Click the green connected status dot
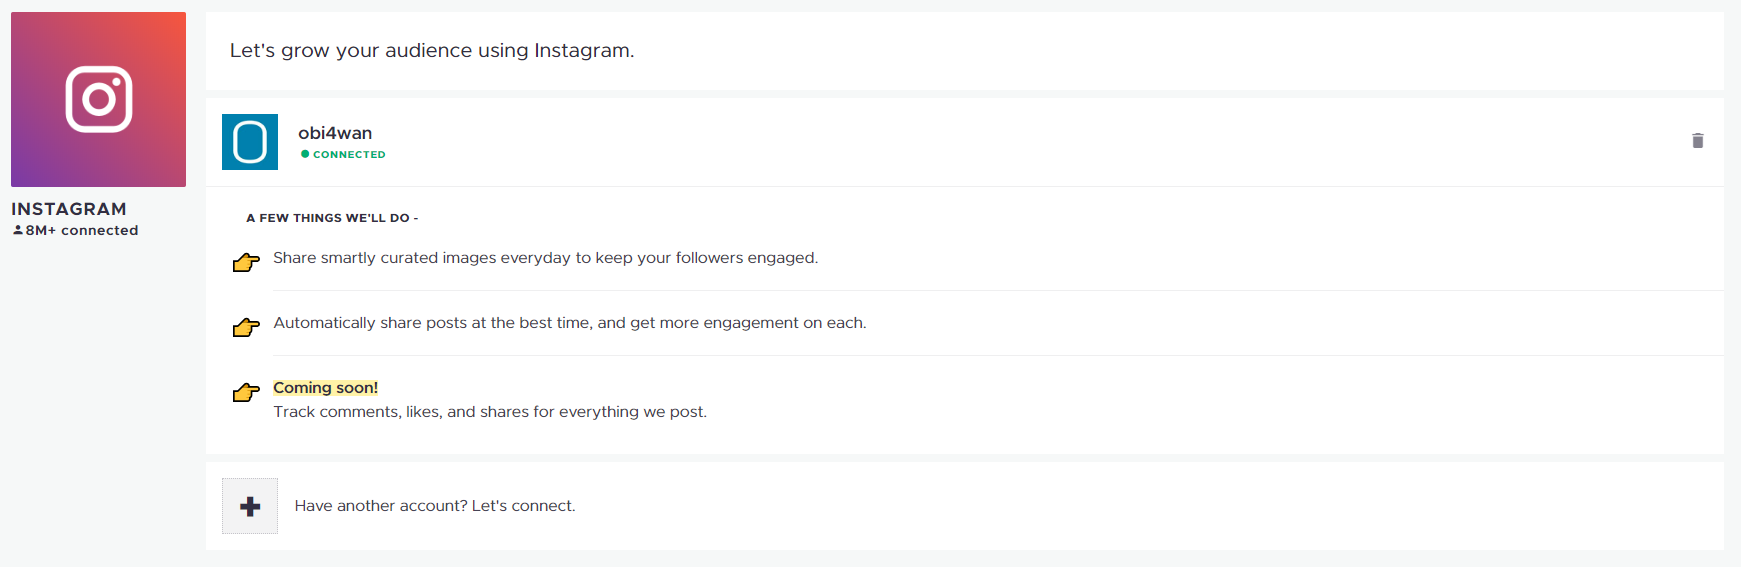 [x=305, y=154]
